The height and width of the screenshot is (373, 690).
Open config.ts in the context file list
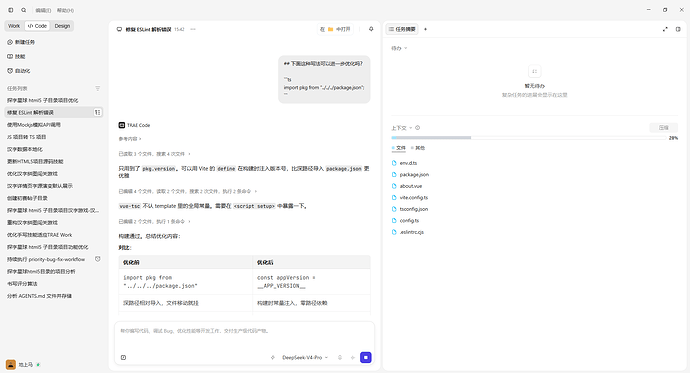(409, 220)
